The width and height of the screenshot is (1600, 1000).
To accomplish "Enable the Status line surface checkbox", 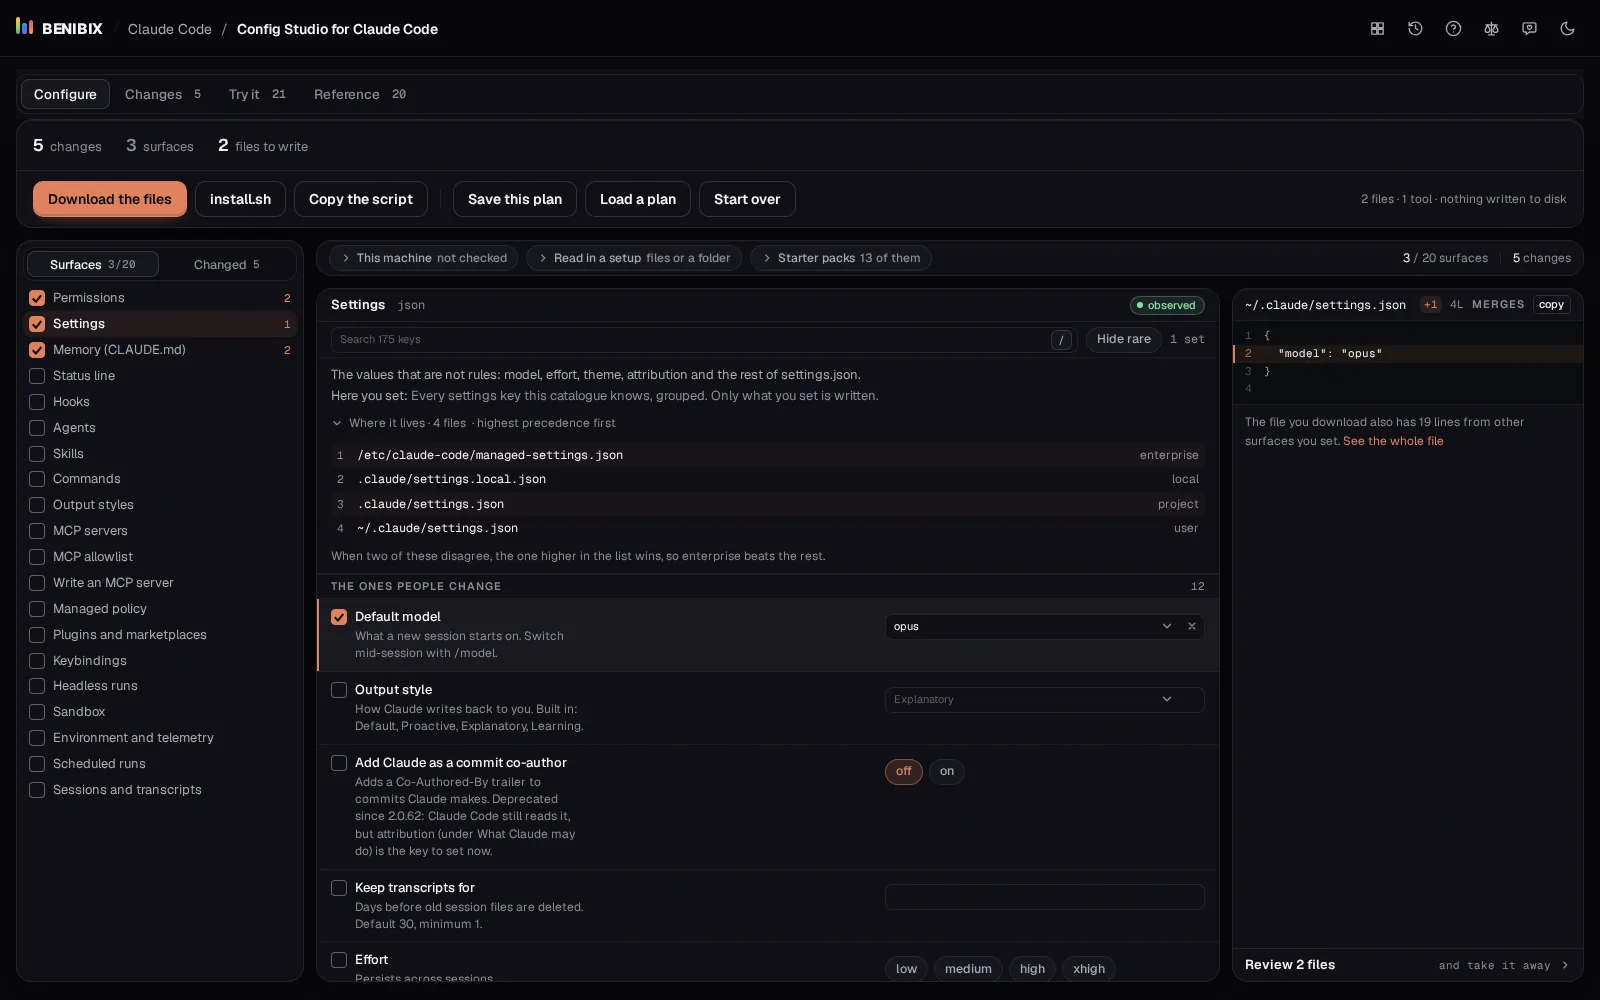I will pos(37,376).
